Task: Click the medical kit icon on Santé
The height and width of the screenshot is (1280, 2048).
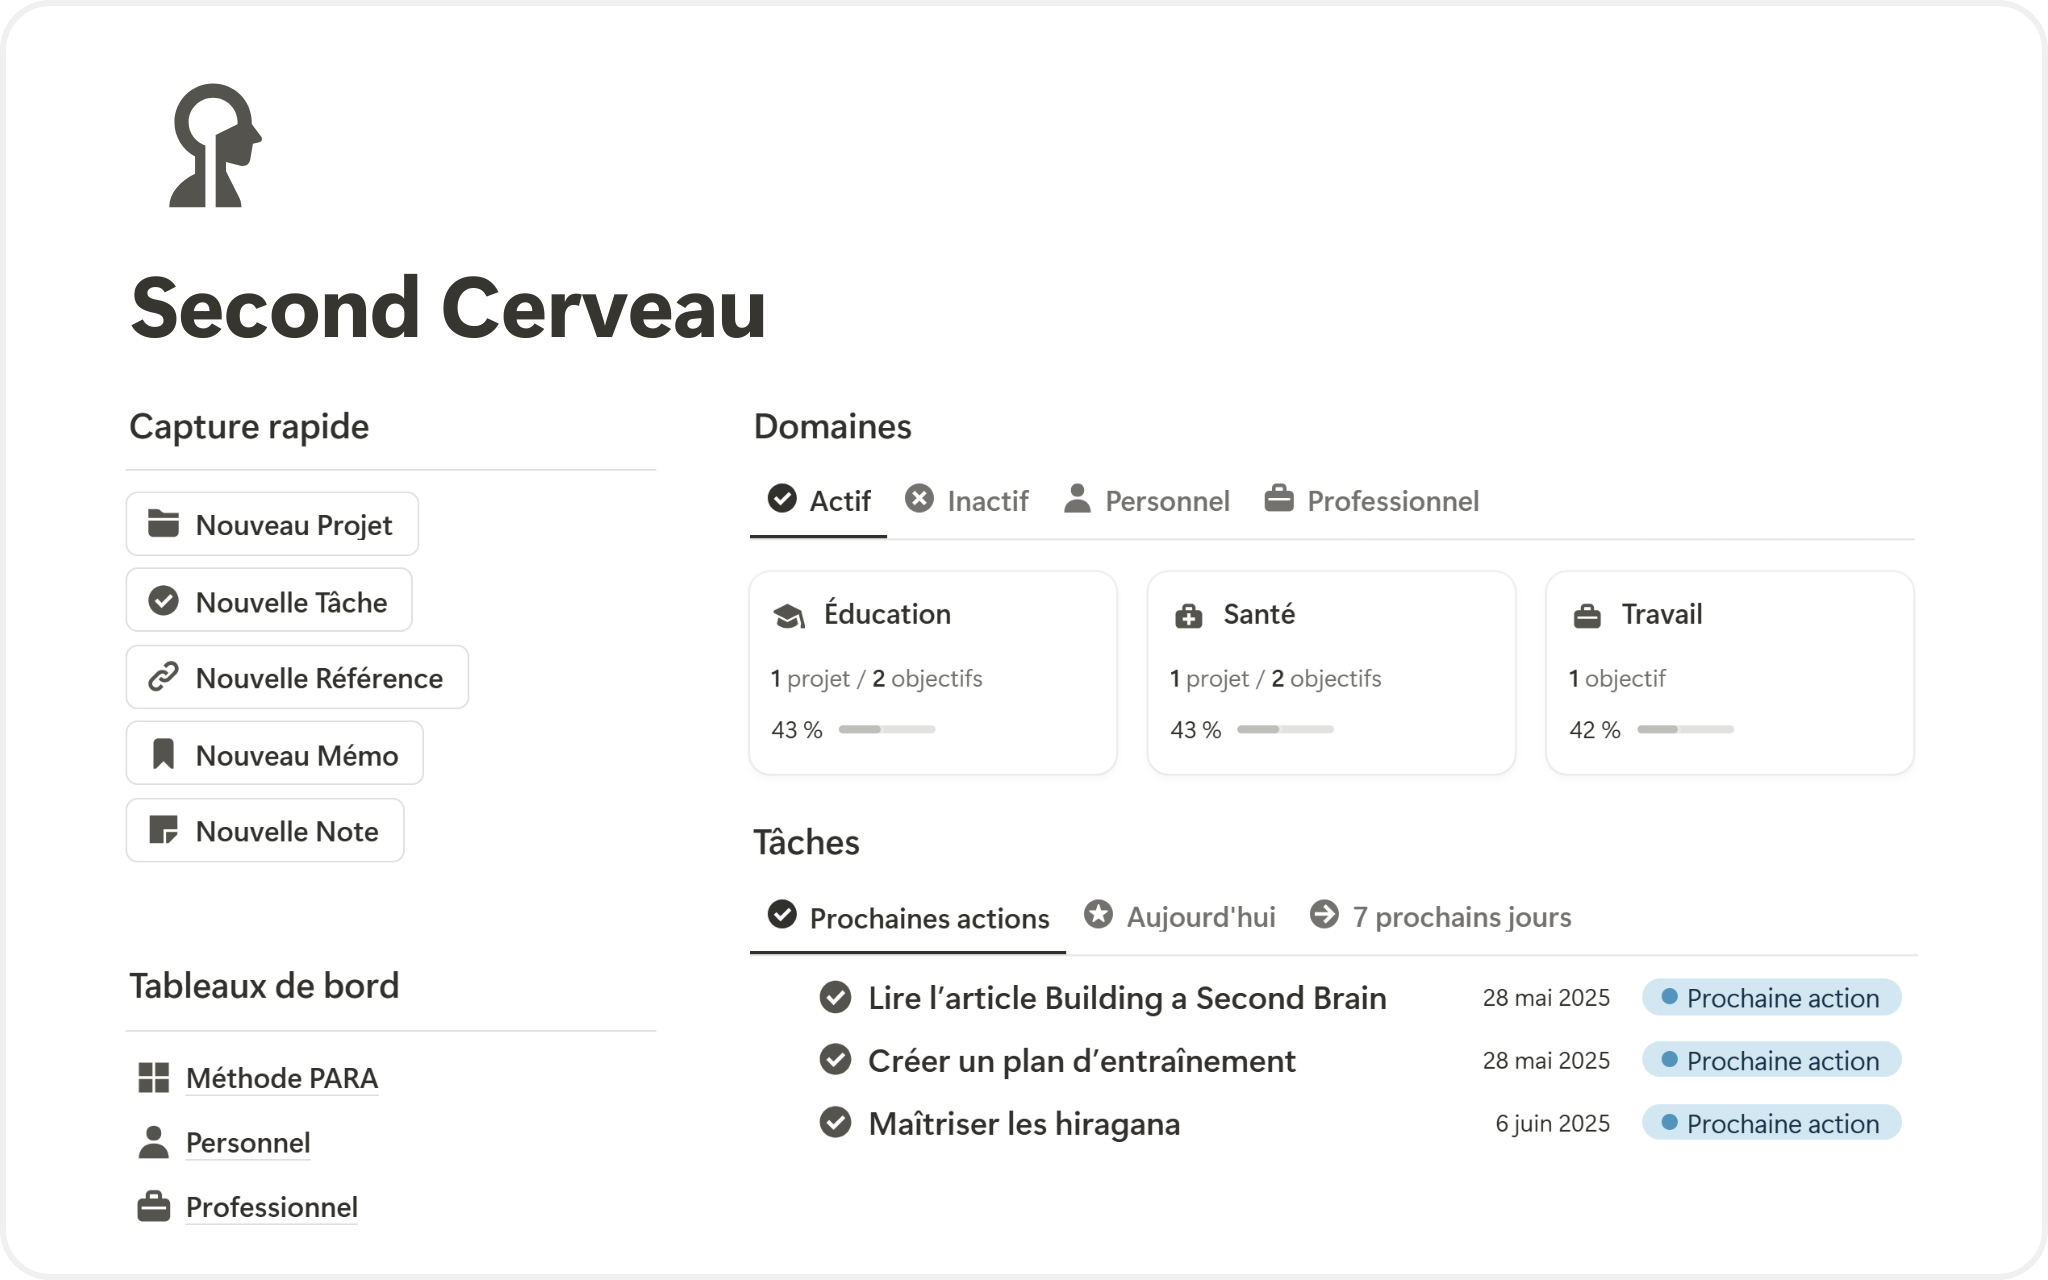Action: (1188, 616)
